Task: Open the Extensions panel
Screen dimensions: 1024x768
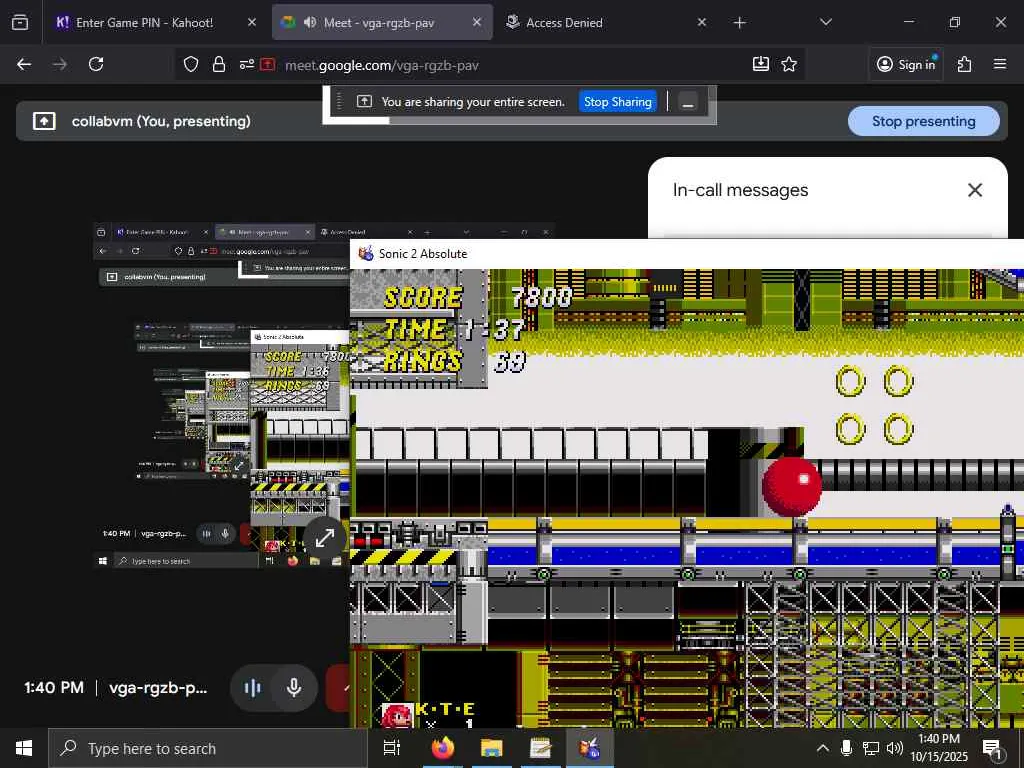Action: tap(964, 64)
